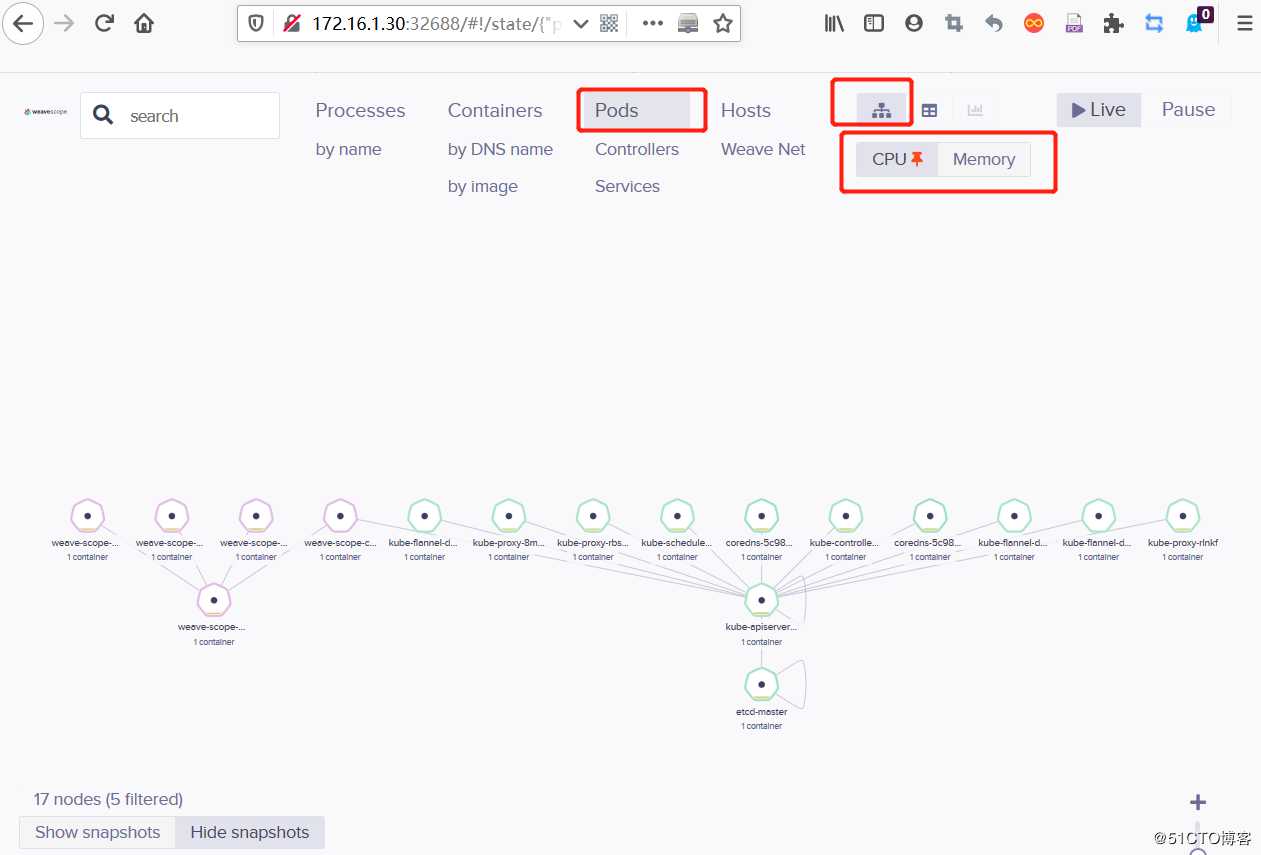Open Firefox account menu
This screenshot has height=855, width=1261.
click(x=914, y=24)
